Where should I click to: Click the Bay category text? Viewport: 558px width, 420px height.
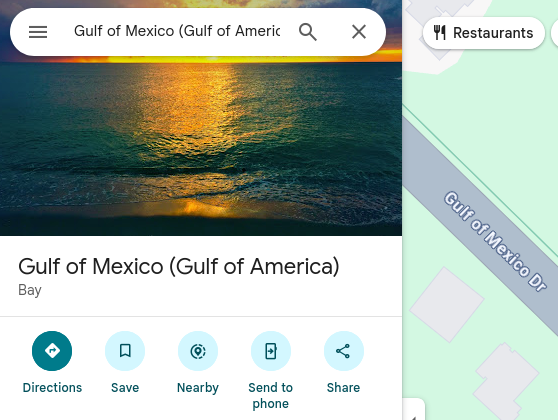pos(30,290)
